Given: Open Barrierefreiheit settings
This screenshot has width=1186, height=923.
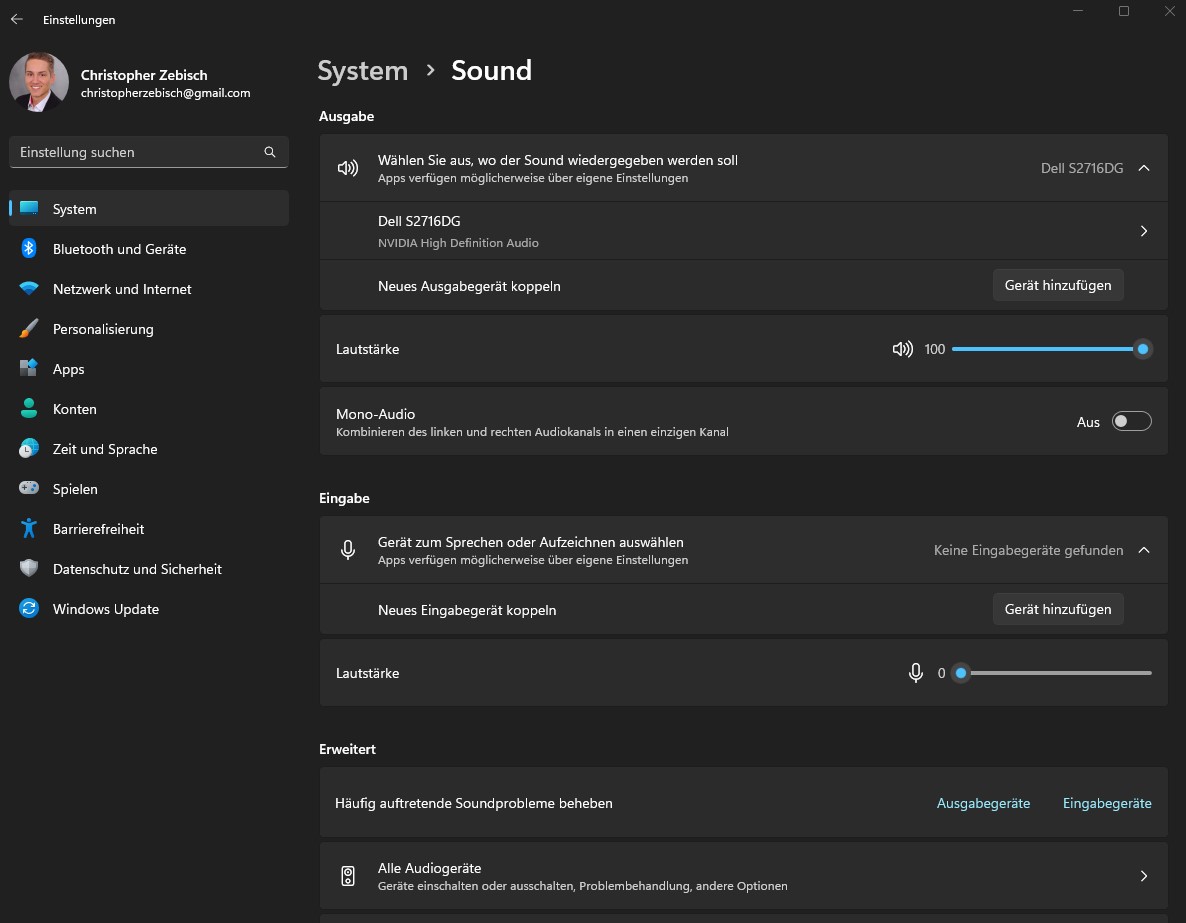Looking at the screenshot, I should coord(98,529).
